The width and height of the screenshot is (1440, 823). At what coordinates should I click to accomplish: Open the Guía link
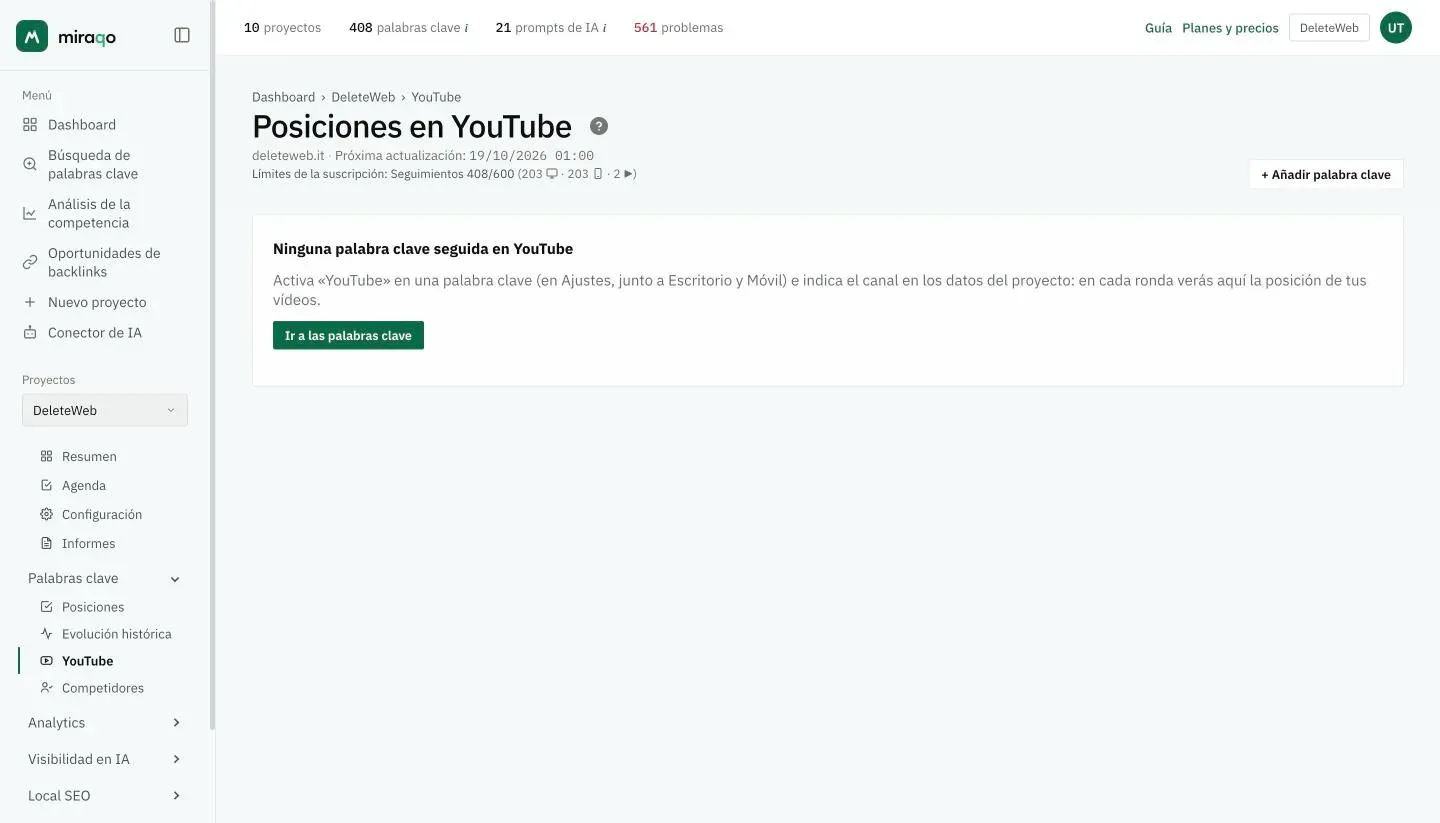coord(1158,28)
